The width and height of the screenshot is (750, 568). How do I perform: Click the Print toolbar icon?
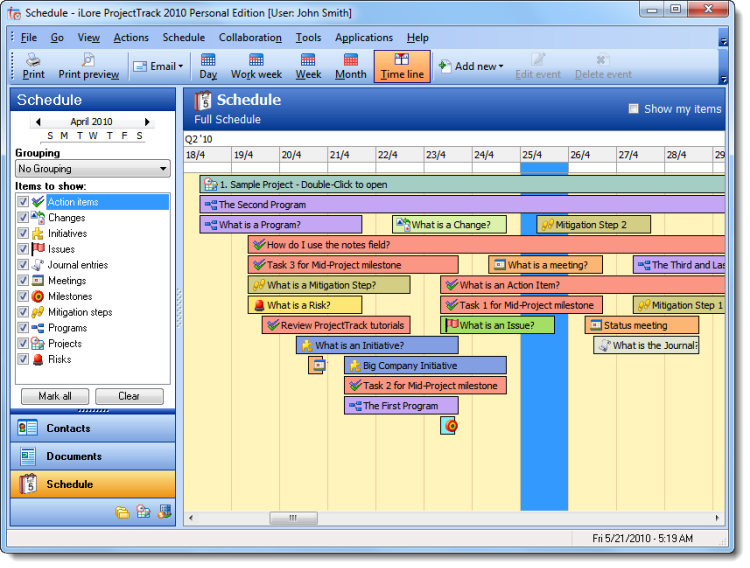pyautogui.click(x=33, y=67)
